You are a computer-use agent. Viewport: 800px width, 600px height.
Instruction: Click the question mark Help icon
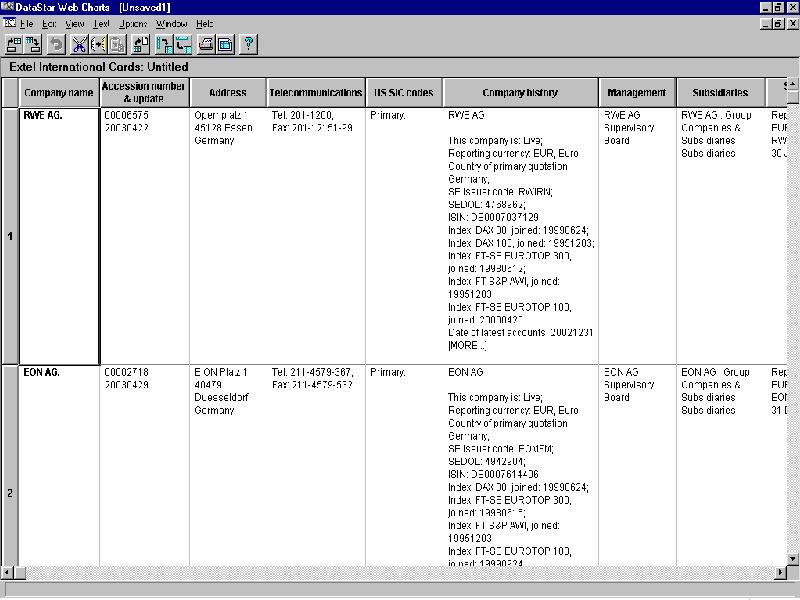248,44
